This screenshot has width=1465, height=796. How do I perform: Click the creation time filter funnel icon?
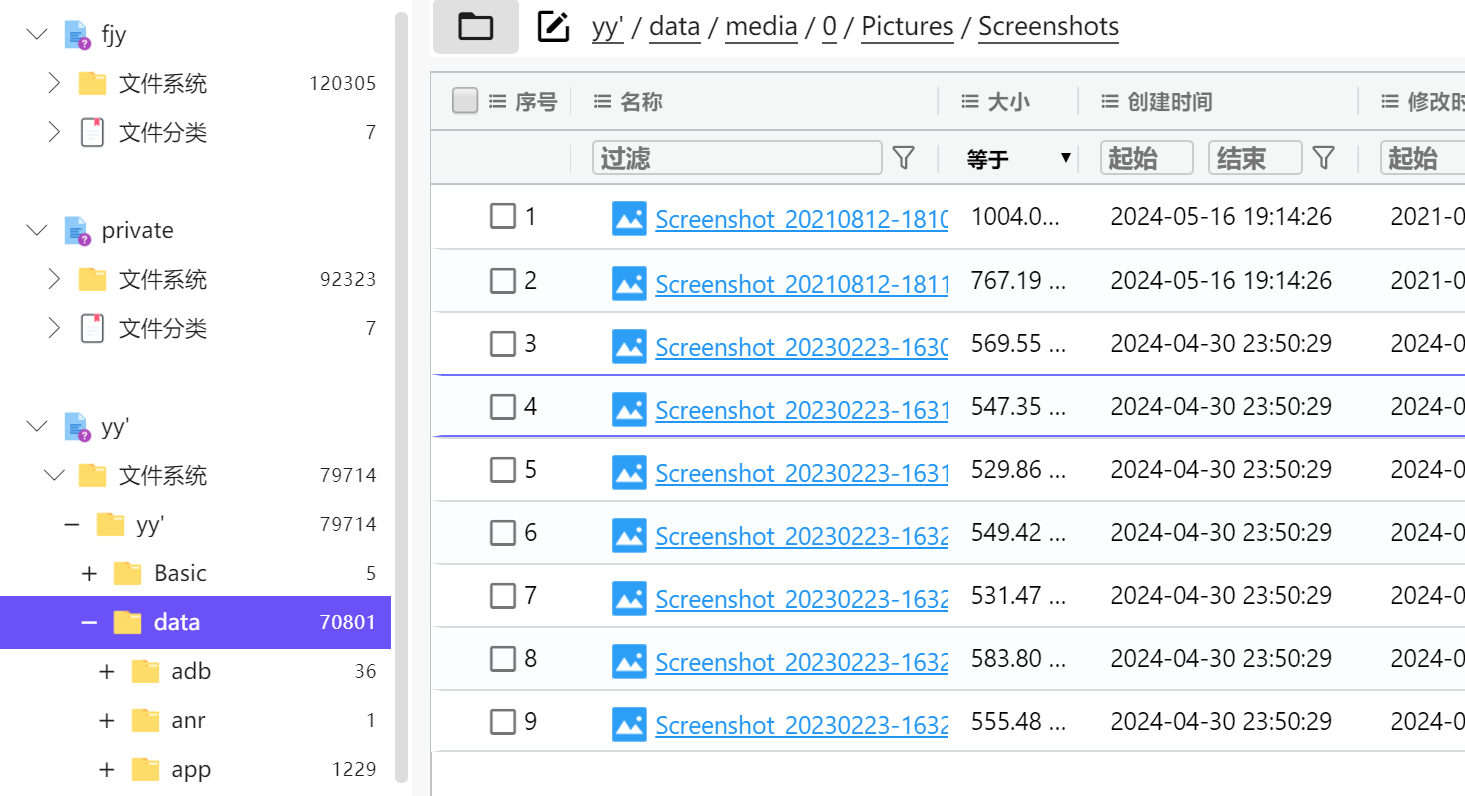click(1323, 158)
